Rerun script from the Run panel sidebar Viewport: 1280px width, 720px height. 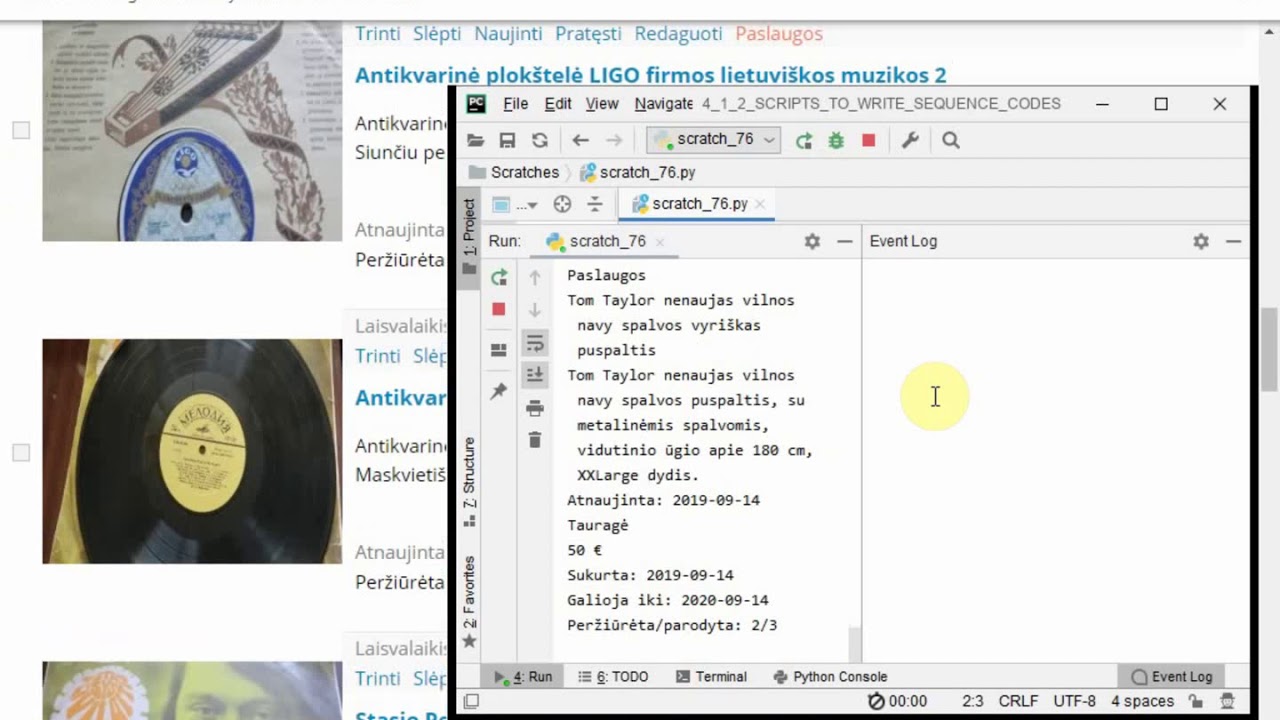coord(499,277)
